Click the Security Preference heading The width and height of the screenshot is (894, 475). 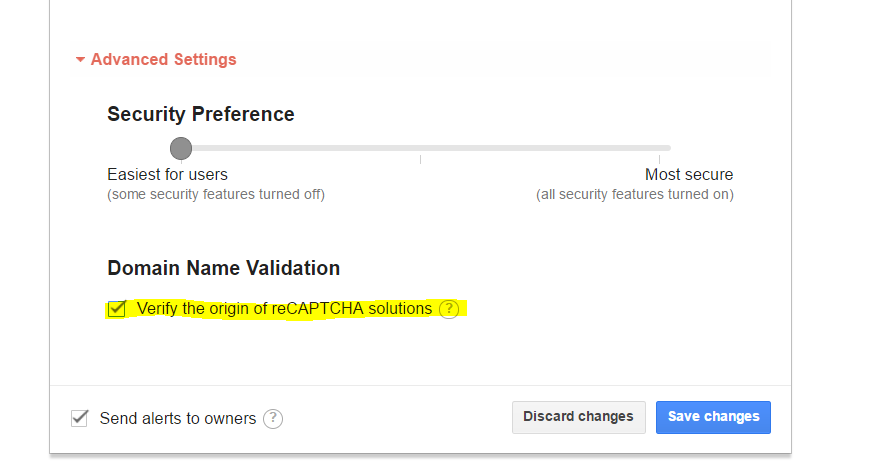[201, 115]
